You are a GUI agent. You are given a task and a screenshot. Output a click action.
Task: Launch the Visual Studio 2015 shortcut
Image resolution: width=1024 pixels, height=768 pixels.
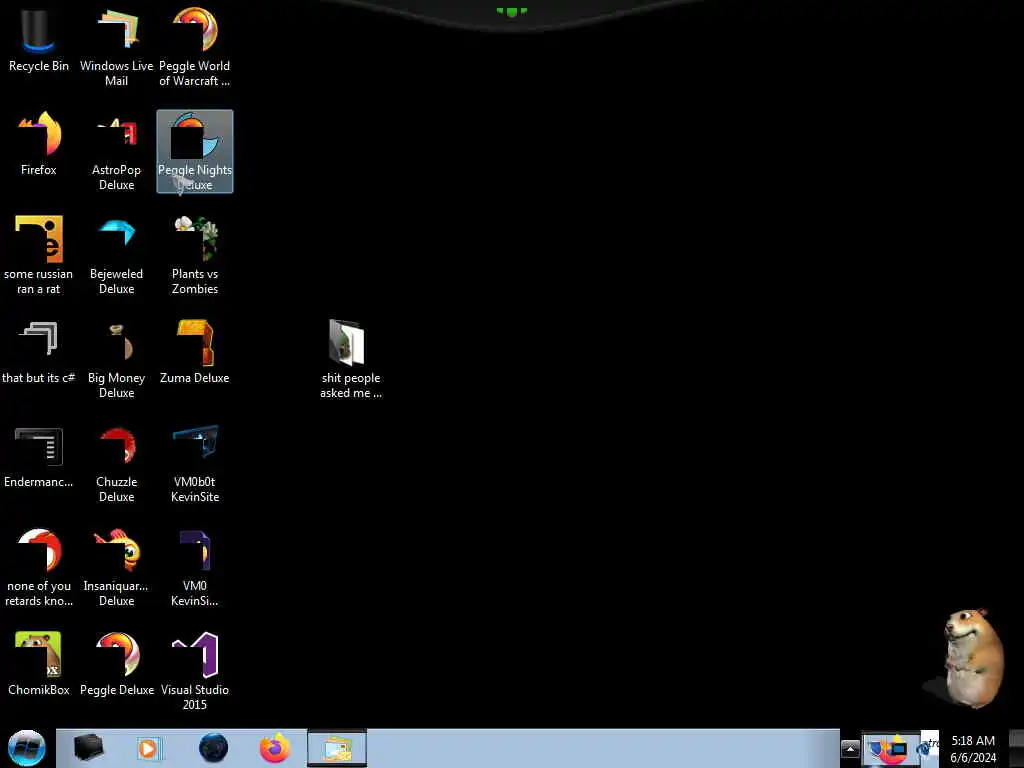pos(195,670)
